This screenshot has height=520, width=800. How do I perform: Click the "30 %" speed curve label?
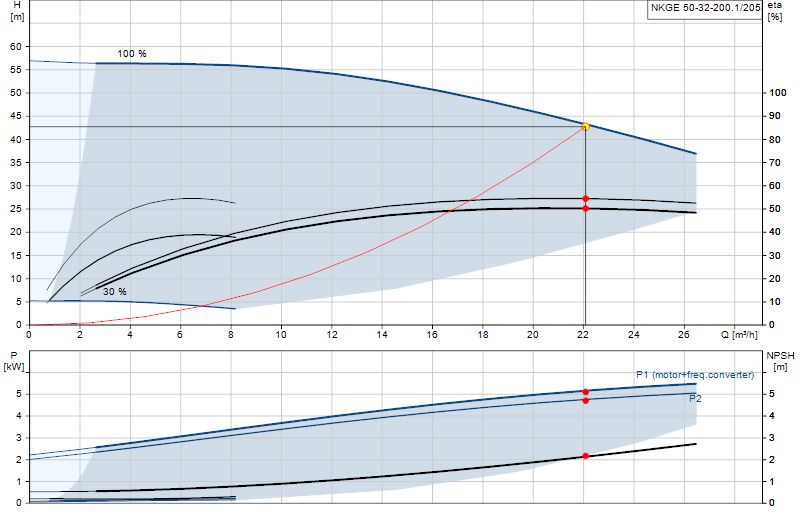115,292
